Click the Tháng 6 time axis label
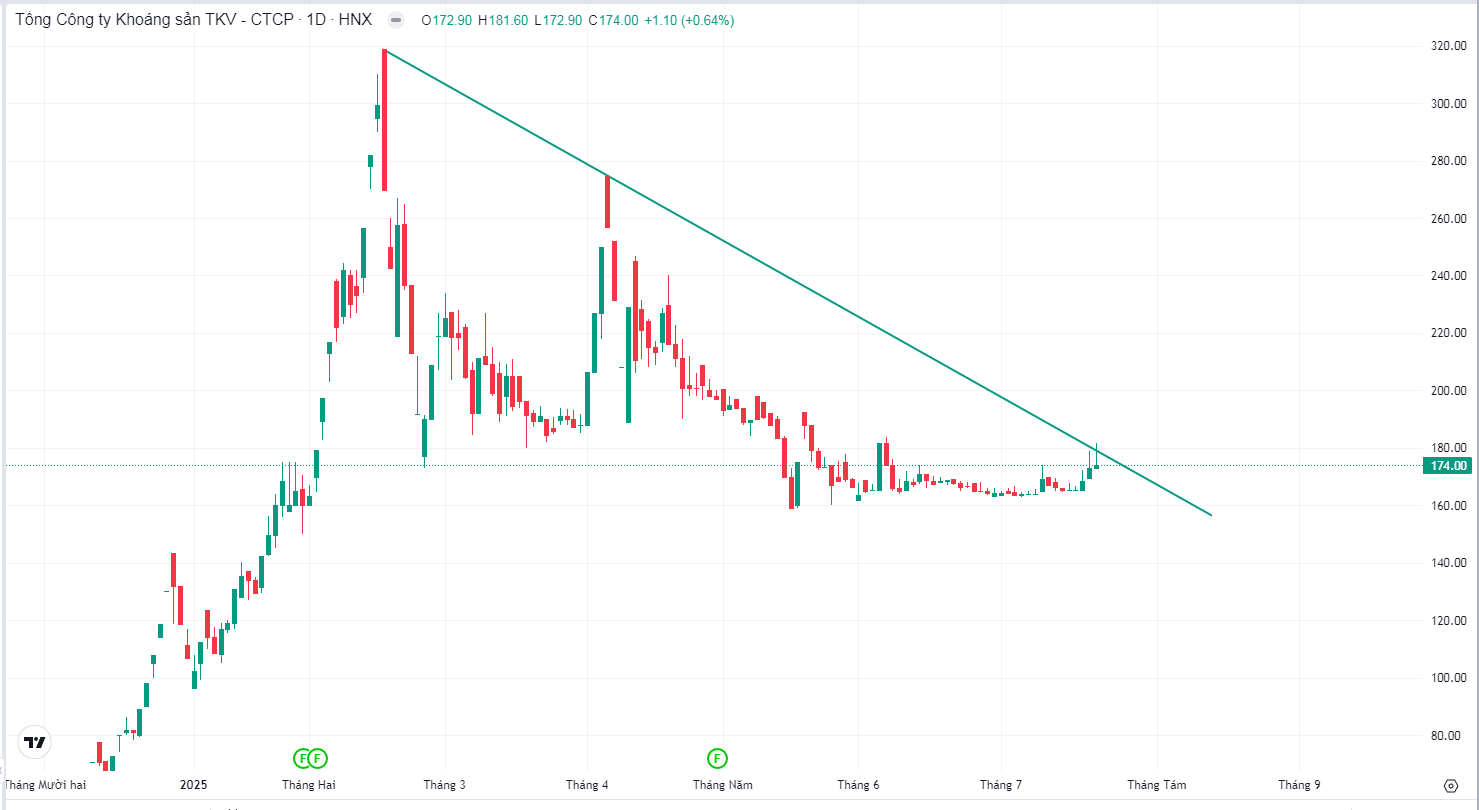1479x810 pixels. [859, 785]
